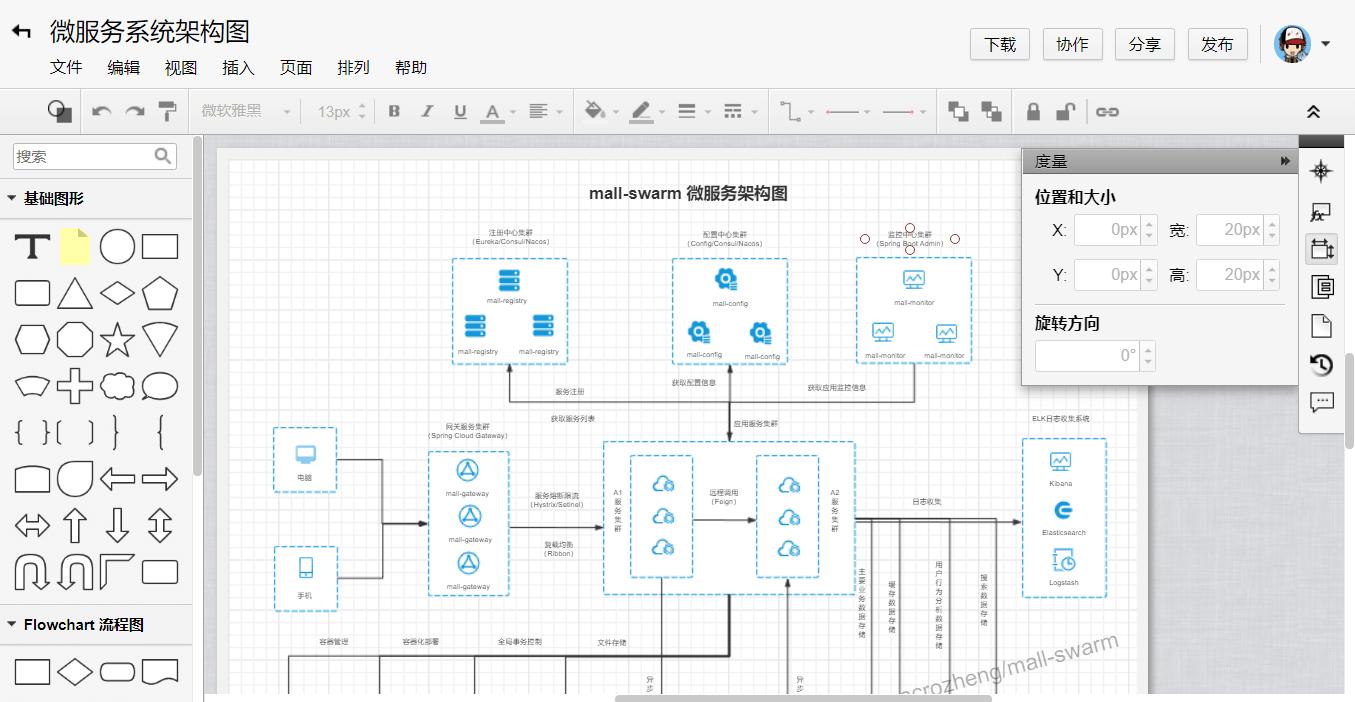Viewport: 1355px width, 702px height.
Task: Toggle bold text formatting
Action: coord(394,111)
